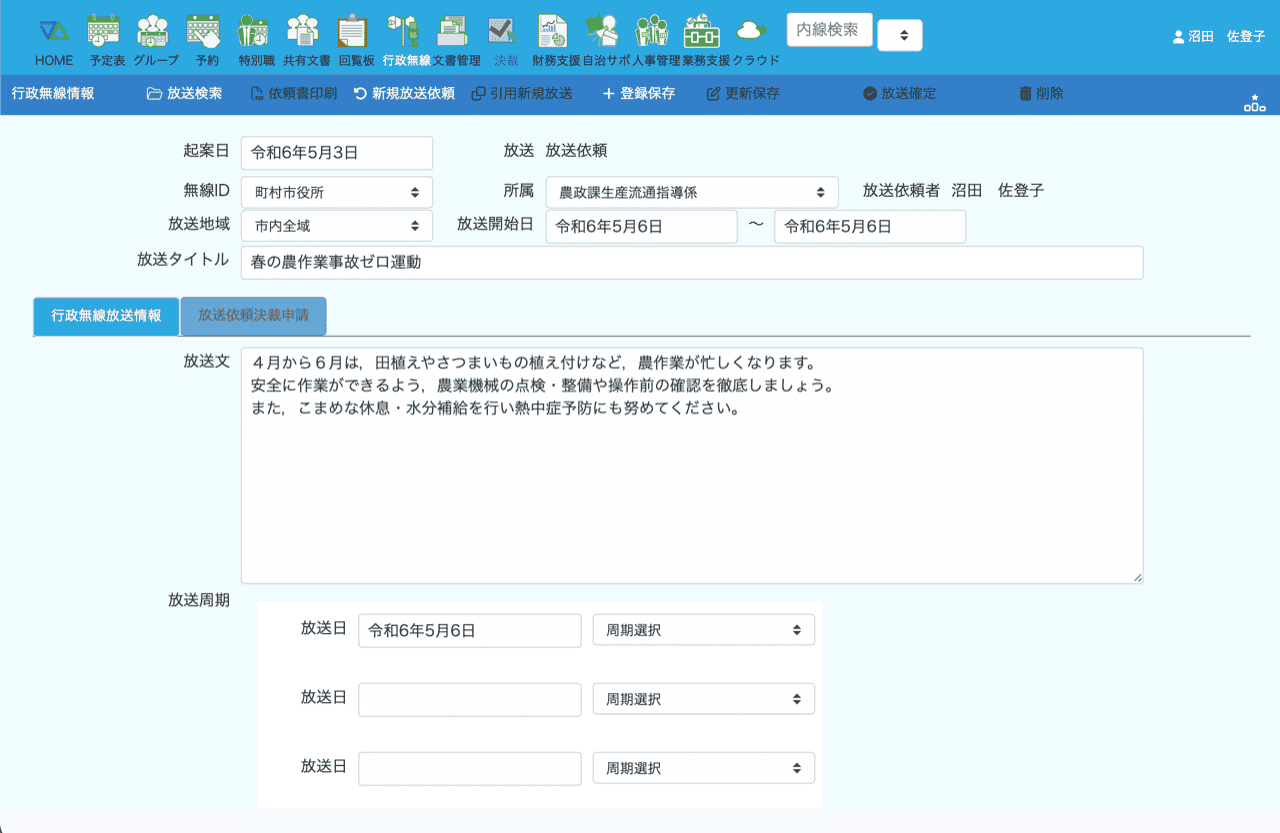Select the 行政無線放送情報 tab
Viewport: 1280px width, 833px height.
(106, 315)
